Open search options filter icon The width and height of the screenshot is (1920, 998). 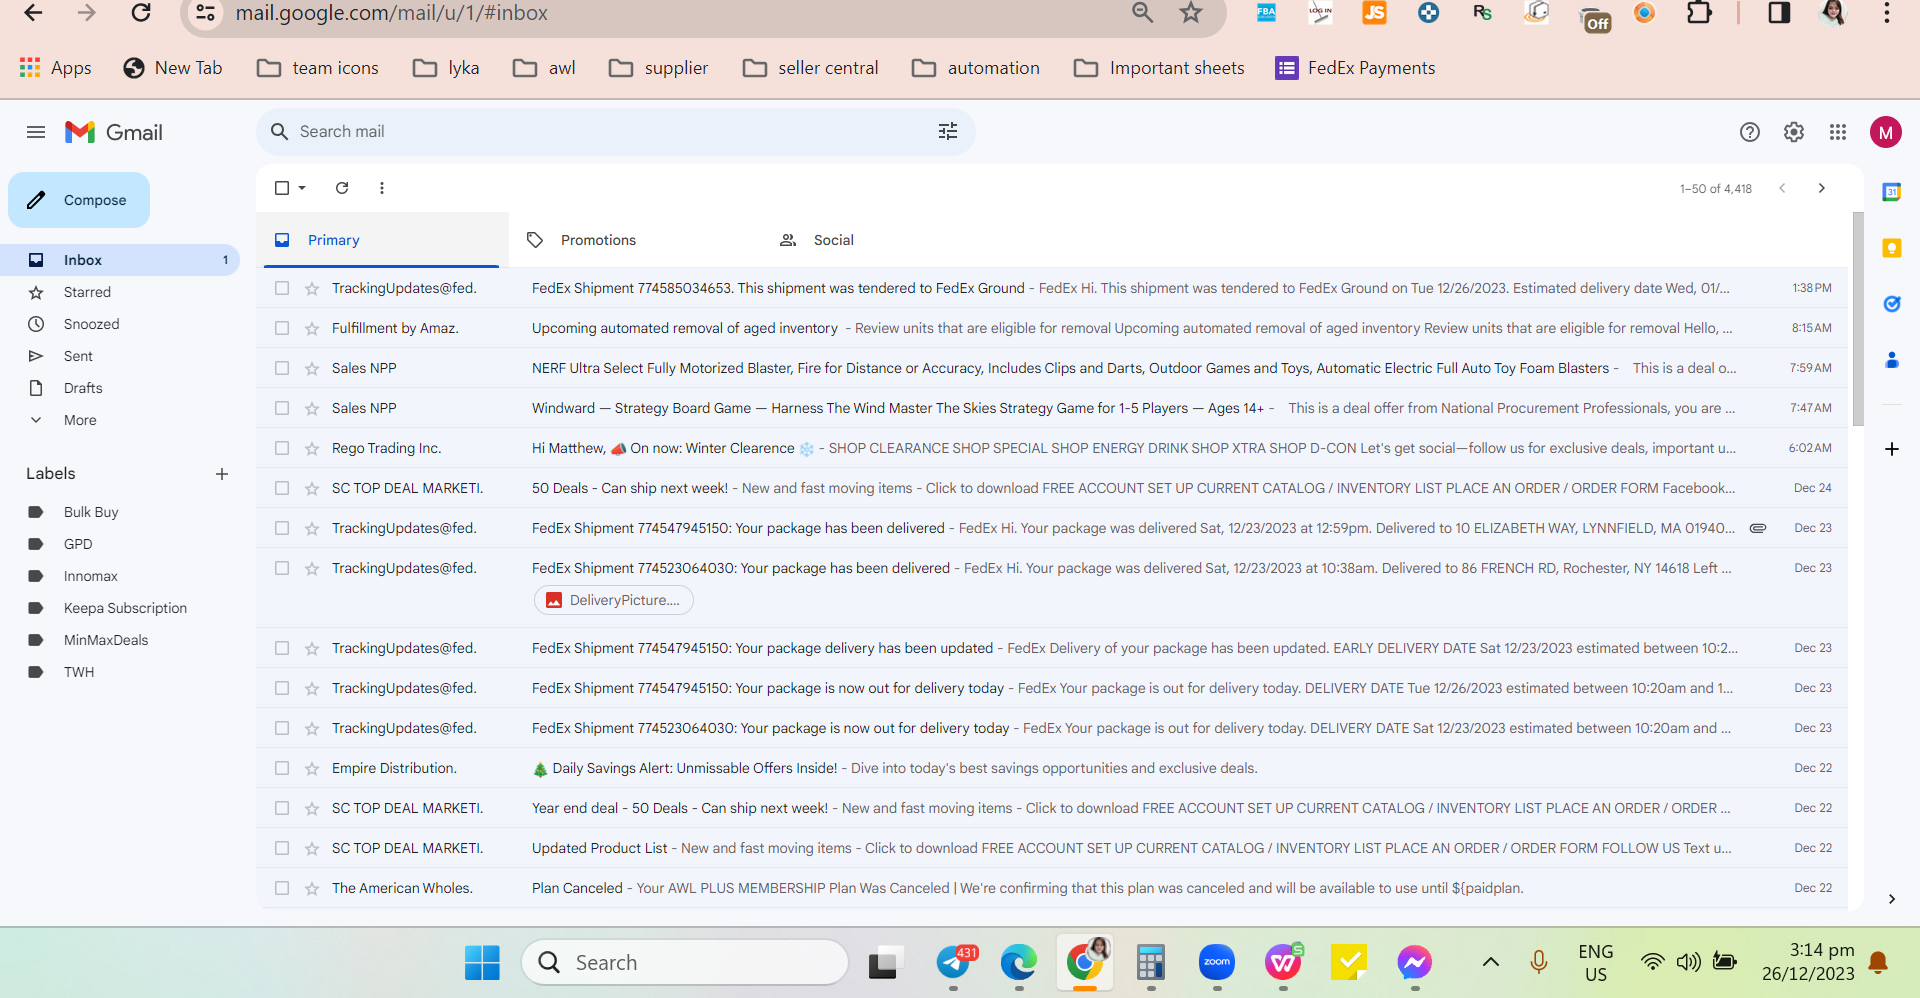948,131
